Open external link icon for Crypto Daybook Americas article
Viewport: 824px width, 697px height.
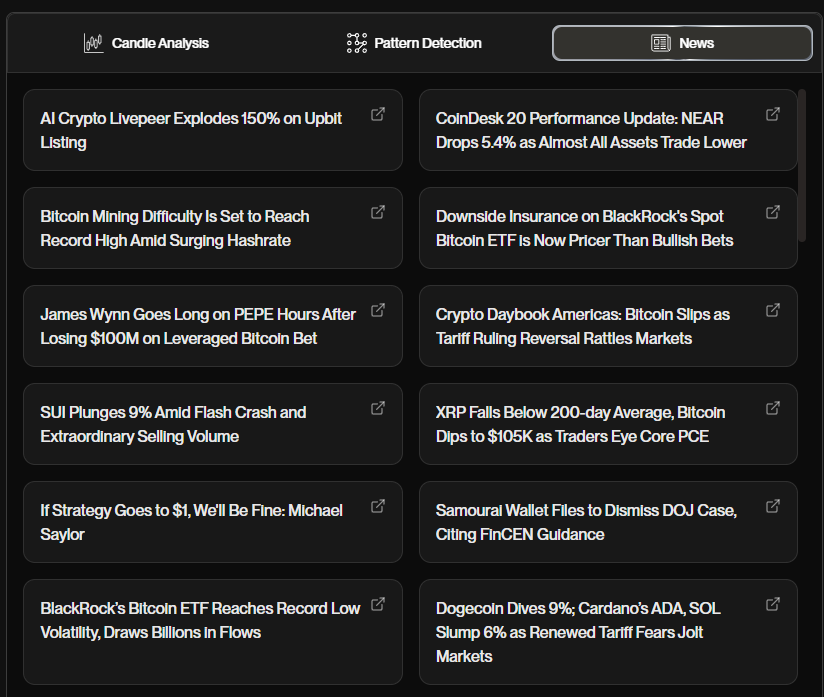coord(772,310)
